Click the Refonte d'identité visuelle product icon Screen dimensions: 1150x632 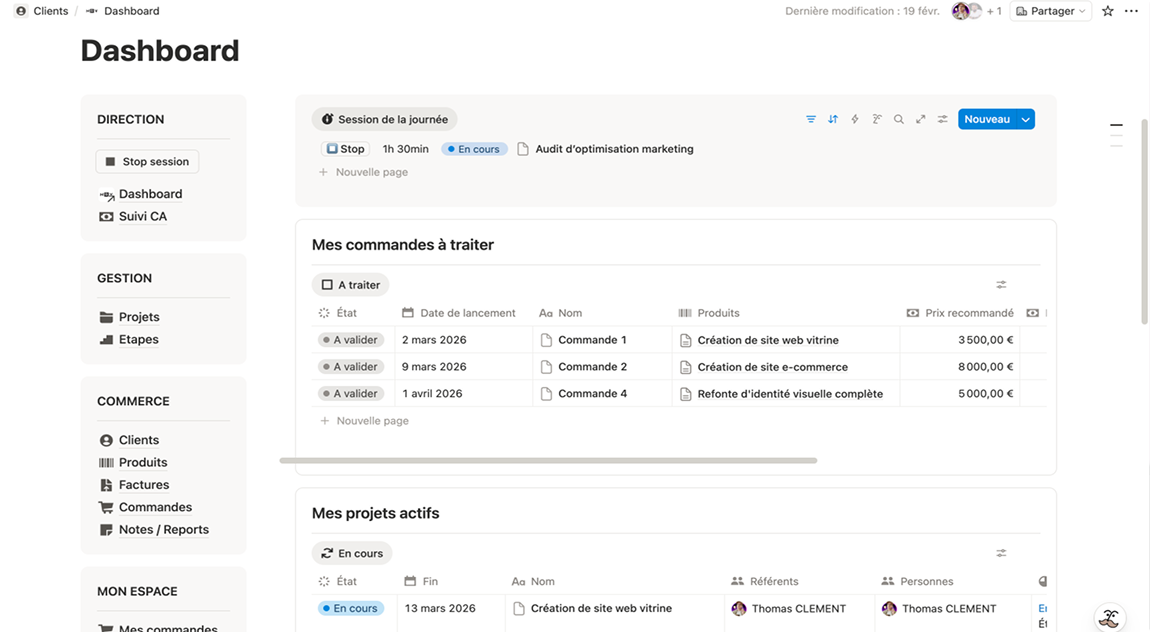(x=685, y=394)
